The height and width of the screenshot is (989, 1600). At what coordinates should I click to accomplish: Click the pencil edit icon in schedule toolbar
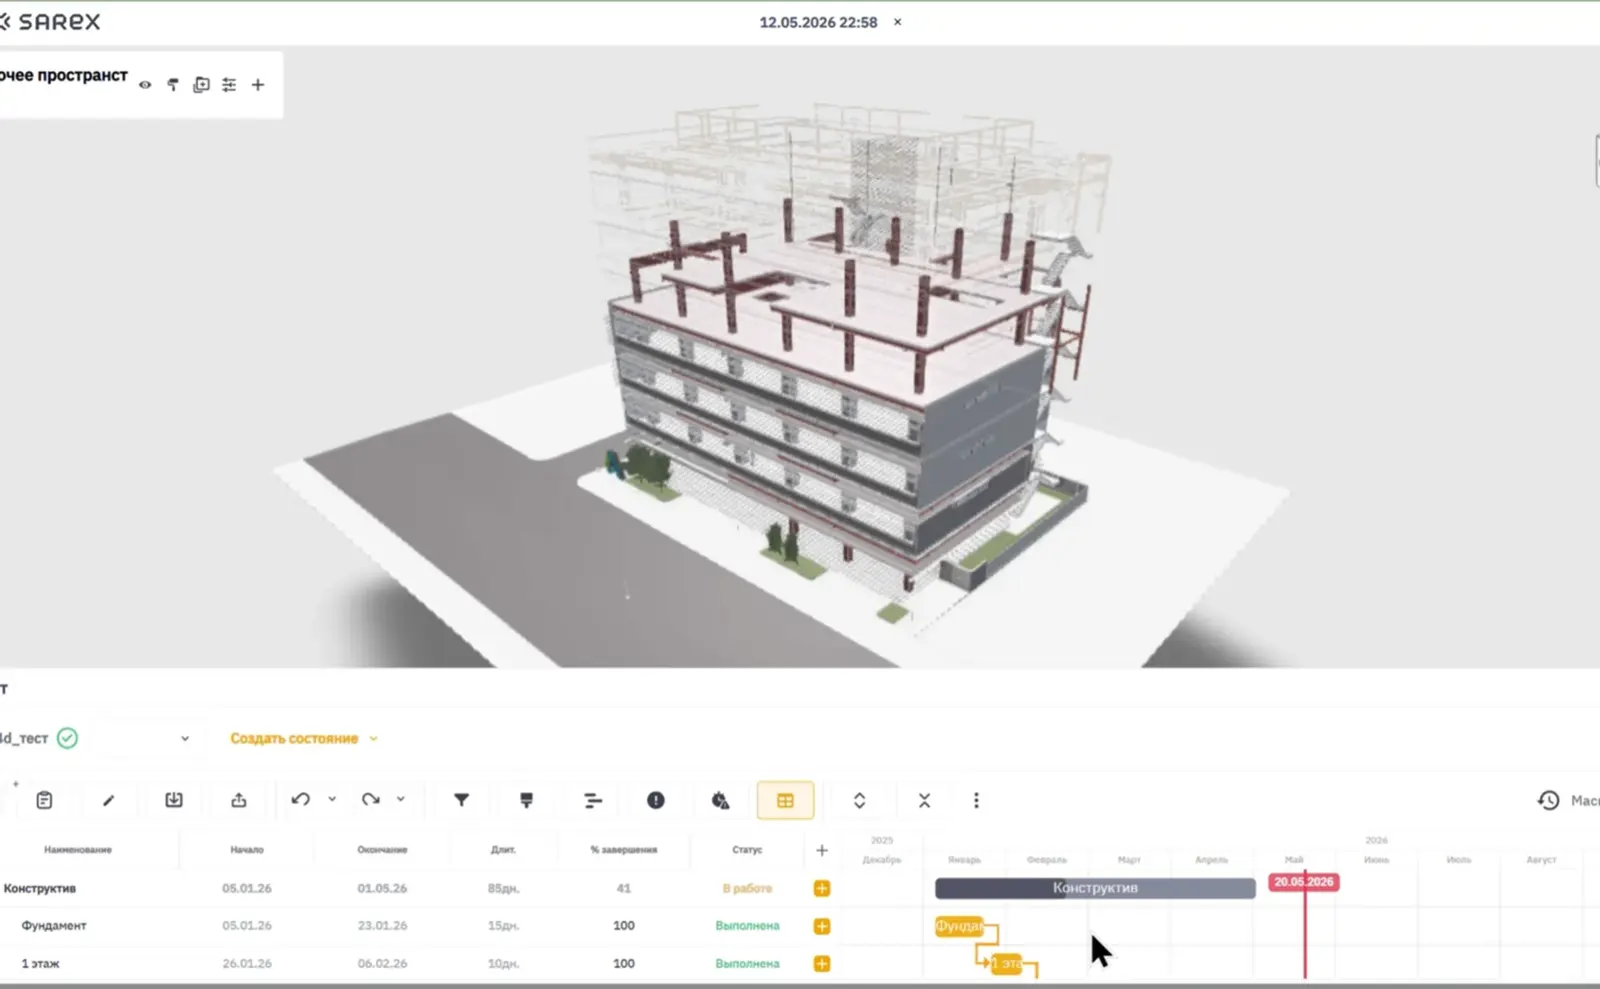click(109, 800)
